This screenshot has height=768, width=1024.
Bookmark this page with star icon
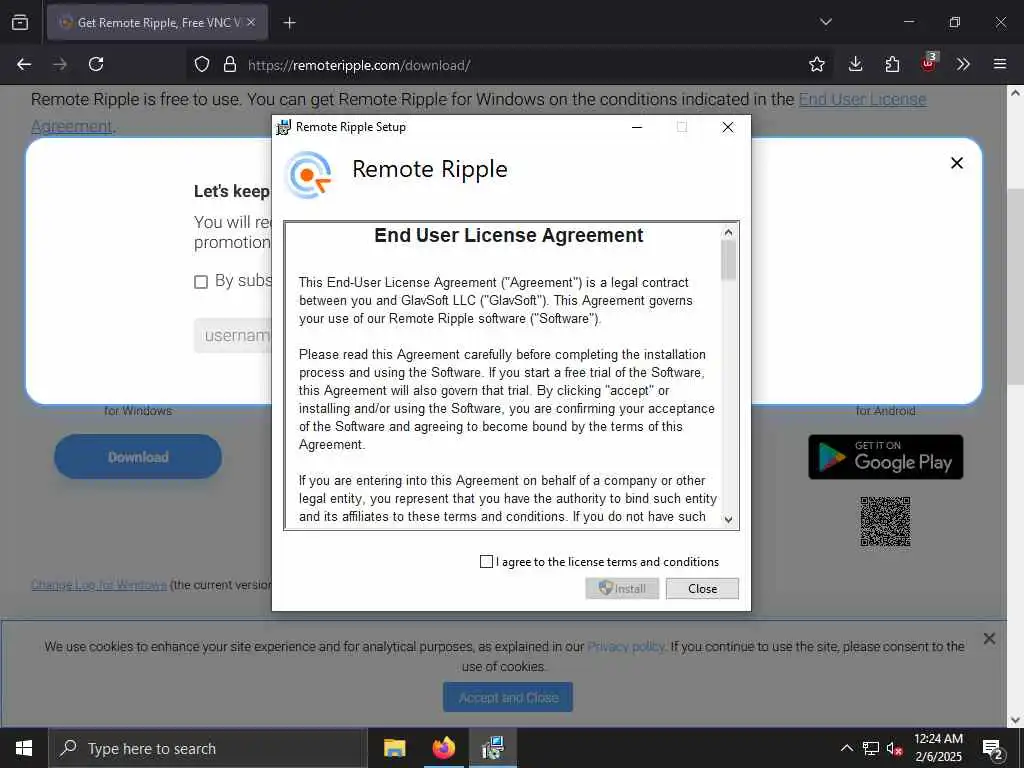click(816, 64)
